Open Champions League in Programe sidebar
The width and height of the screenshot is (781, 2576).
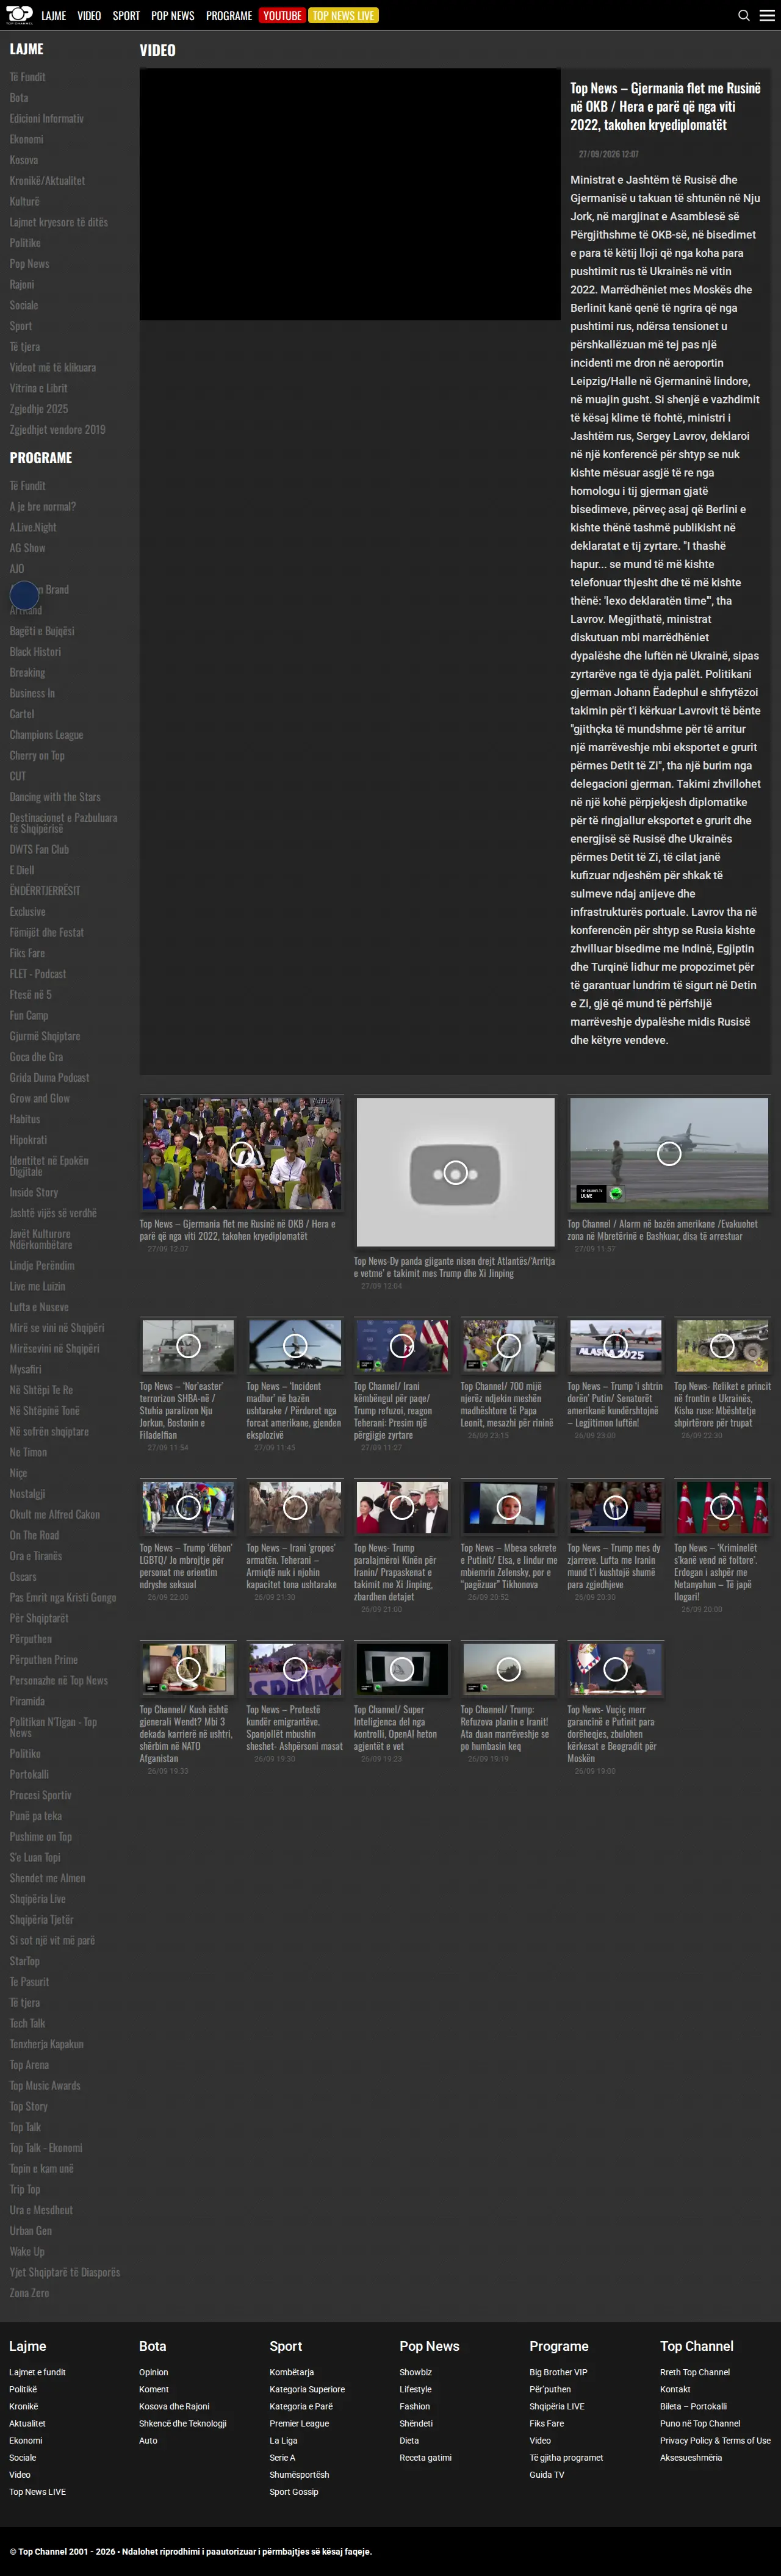46,735
